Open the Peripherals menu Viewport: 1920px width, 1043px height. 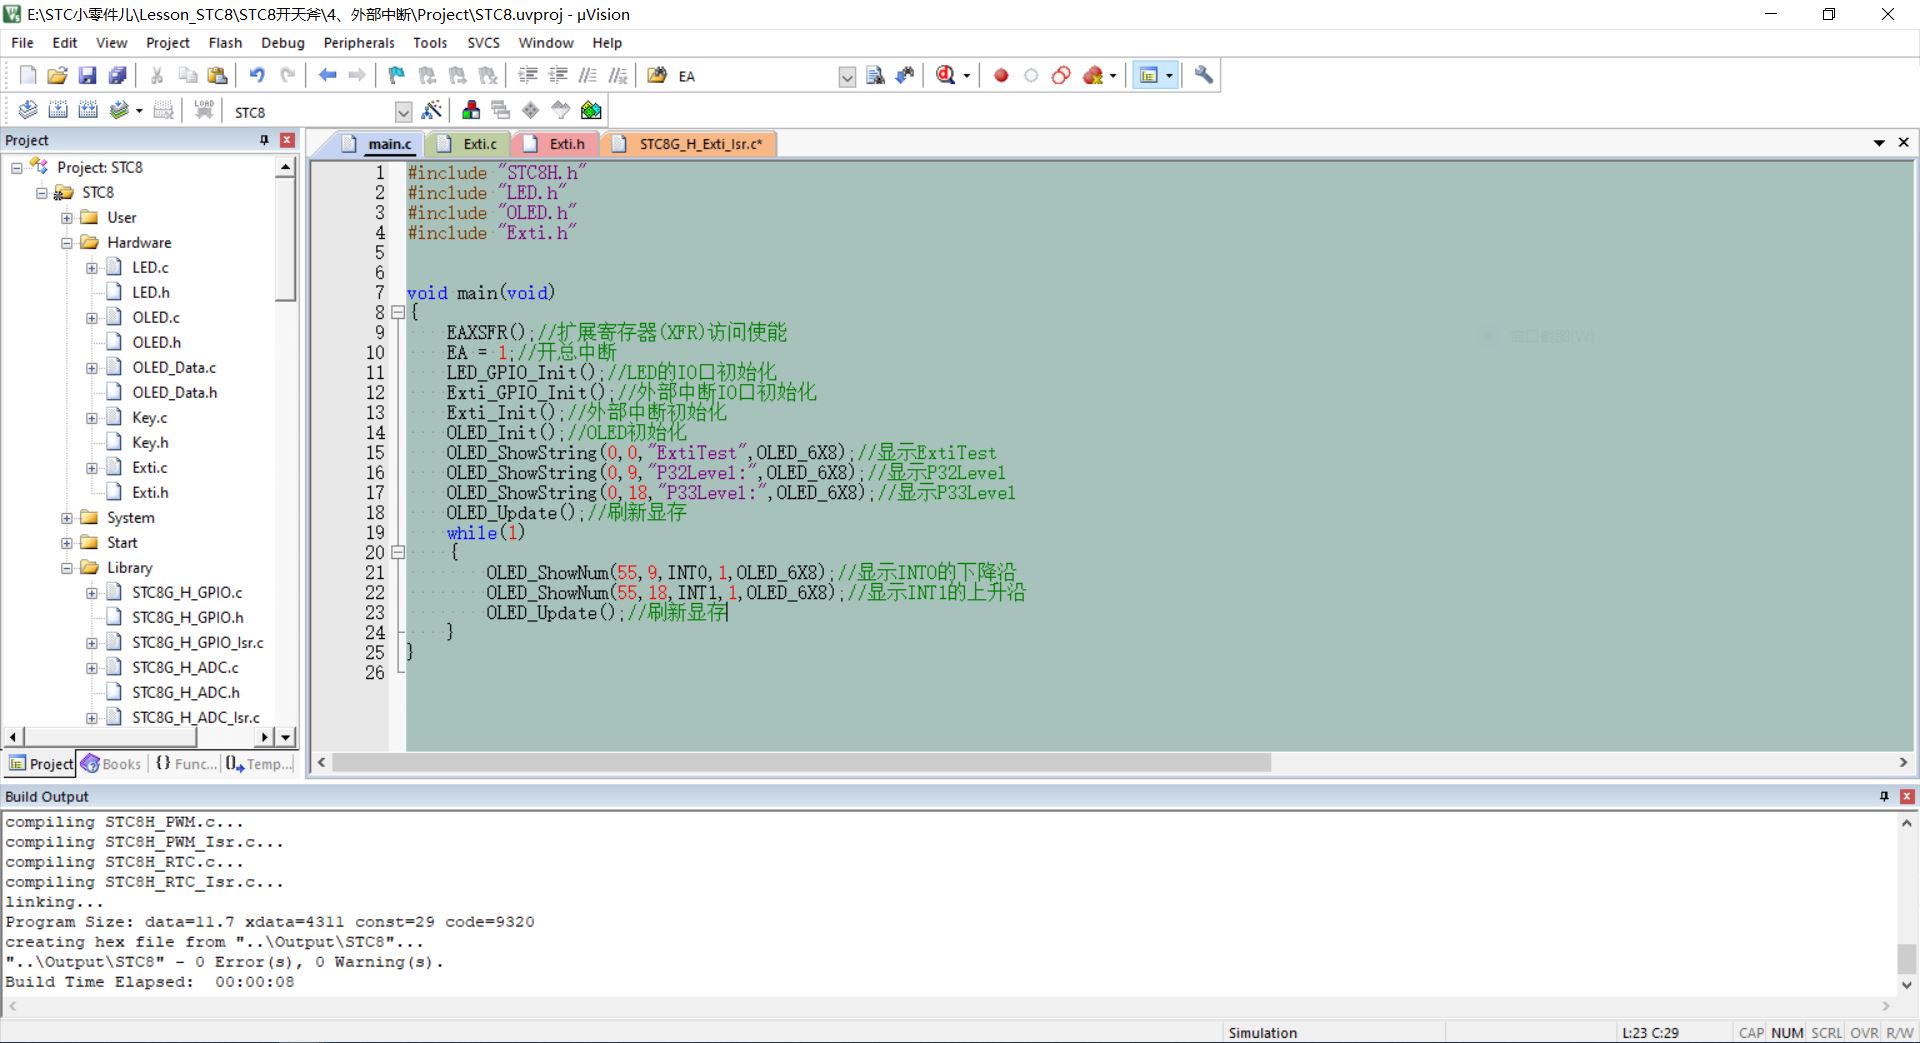(359, 43)
